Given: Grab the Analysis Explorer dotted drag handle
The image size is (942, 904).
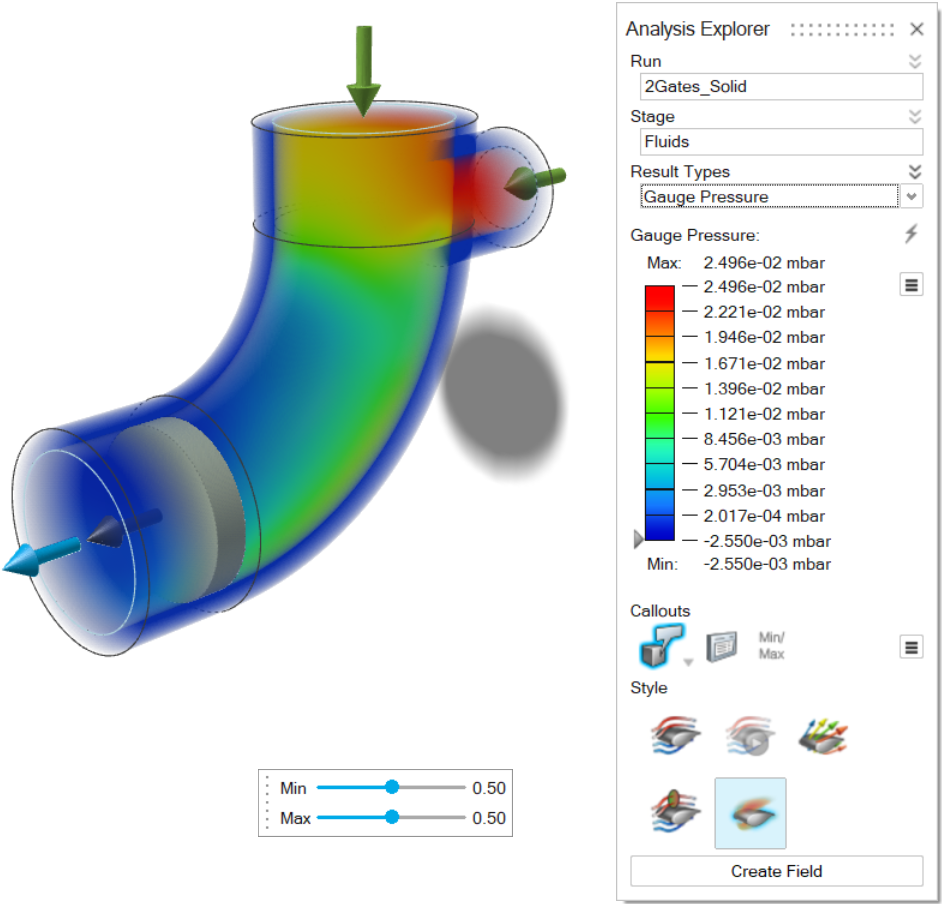Looking at the screenshot, I should [x=842, y=29].
